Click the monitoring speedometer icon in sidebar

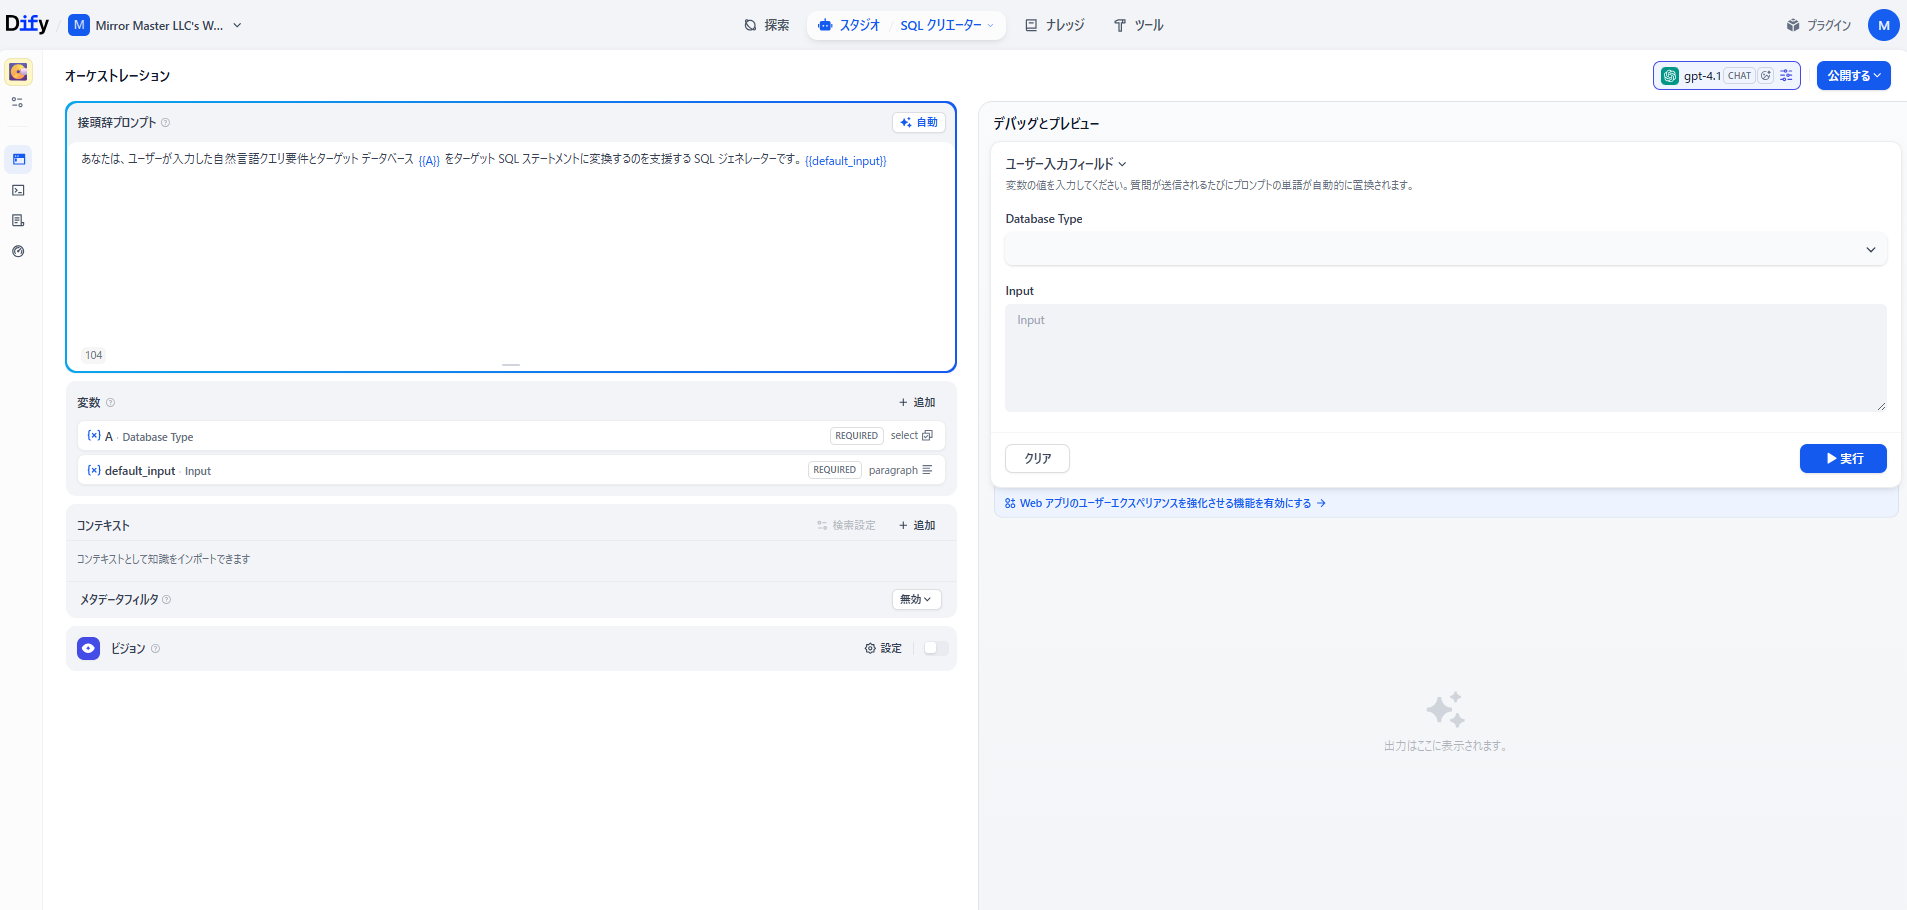[17, 251]
